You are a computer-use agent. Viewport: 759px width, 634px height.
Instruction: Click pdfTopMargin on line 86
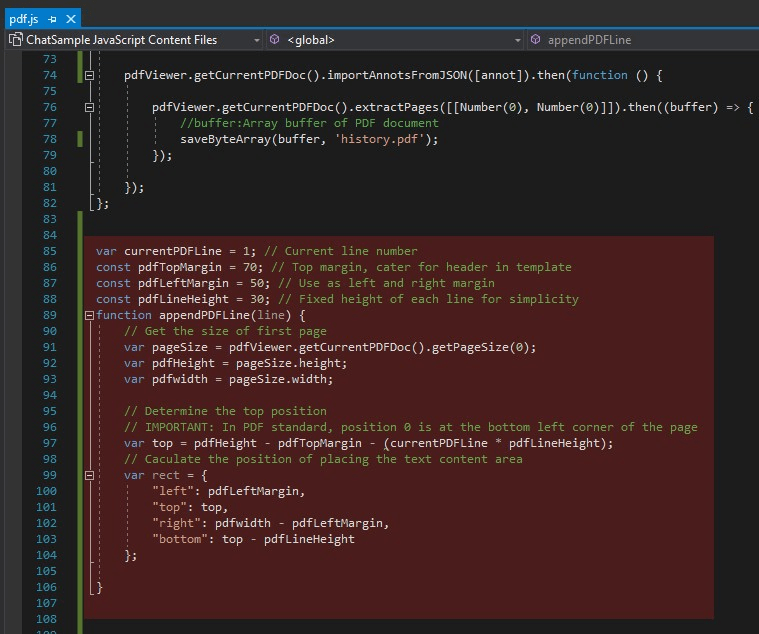click(x=180, y=267)
